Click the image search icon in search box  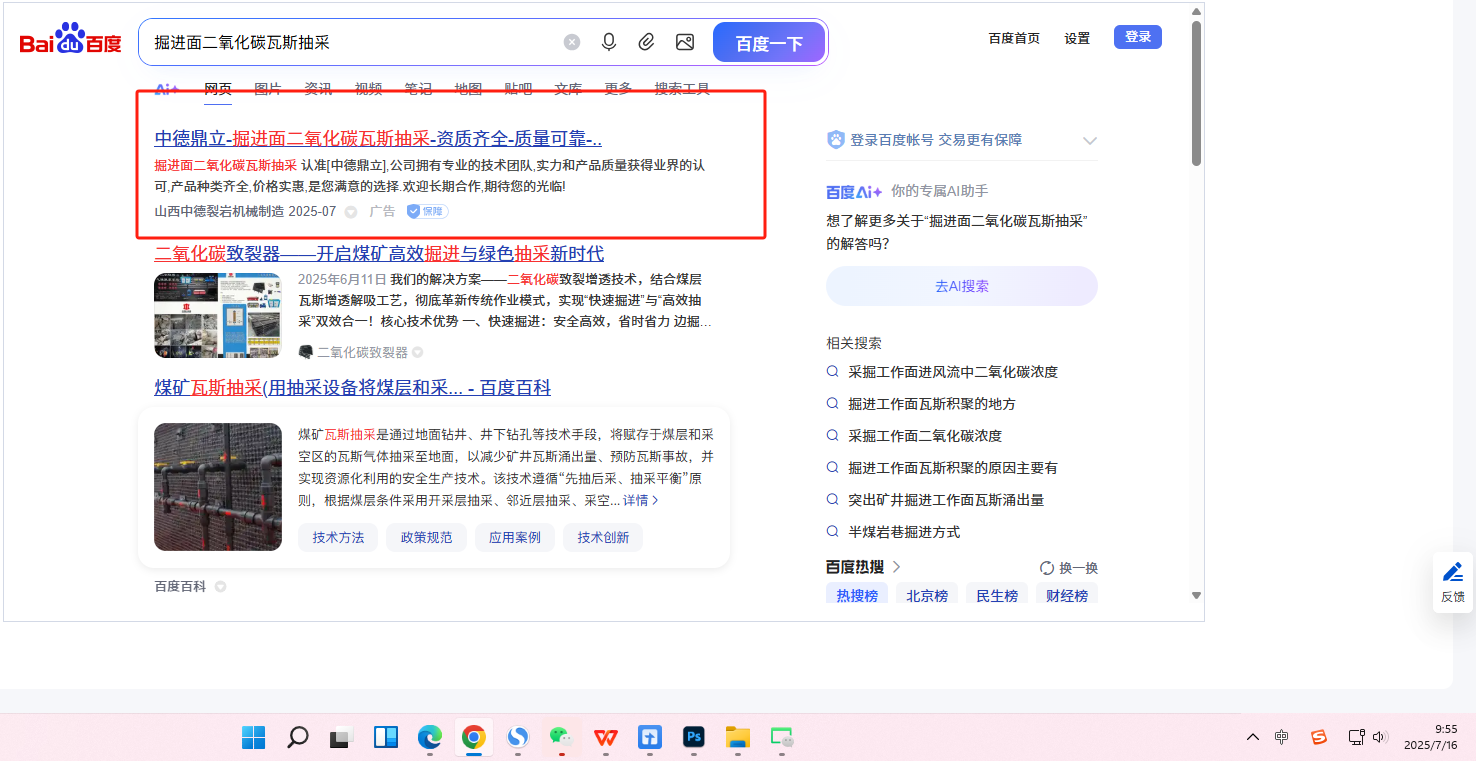(x=685, y=42)
